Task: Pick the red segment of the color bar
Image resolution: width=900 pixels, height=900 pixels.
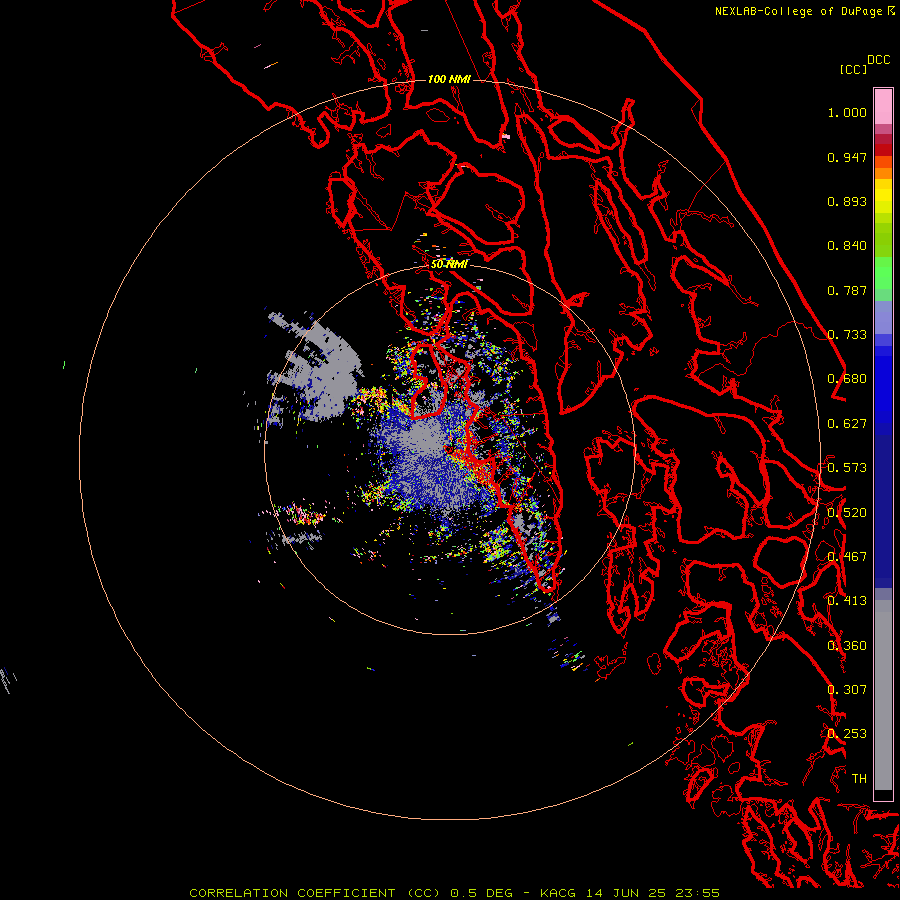Action: click(x=883, y=150)
